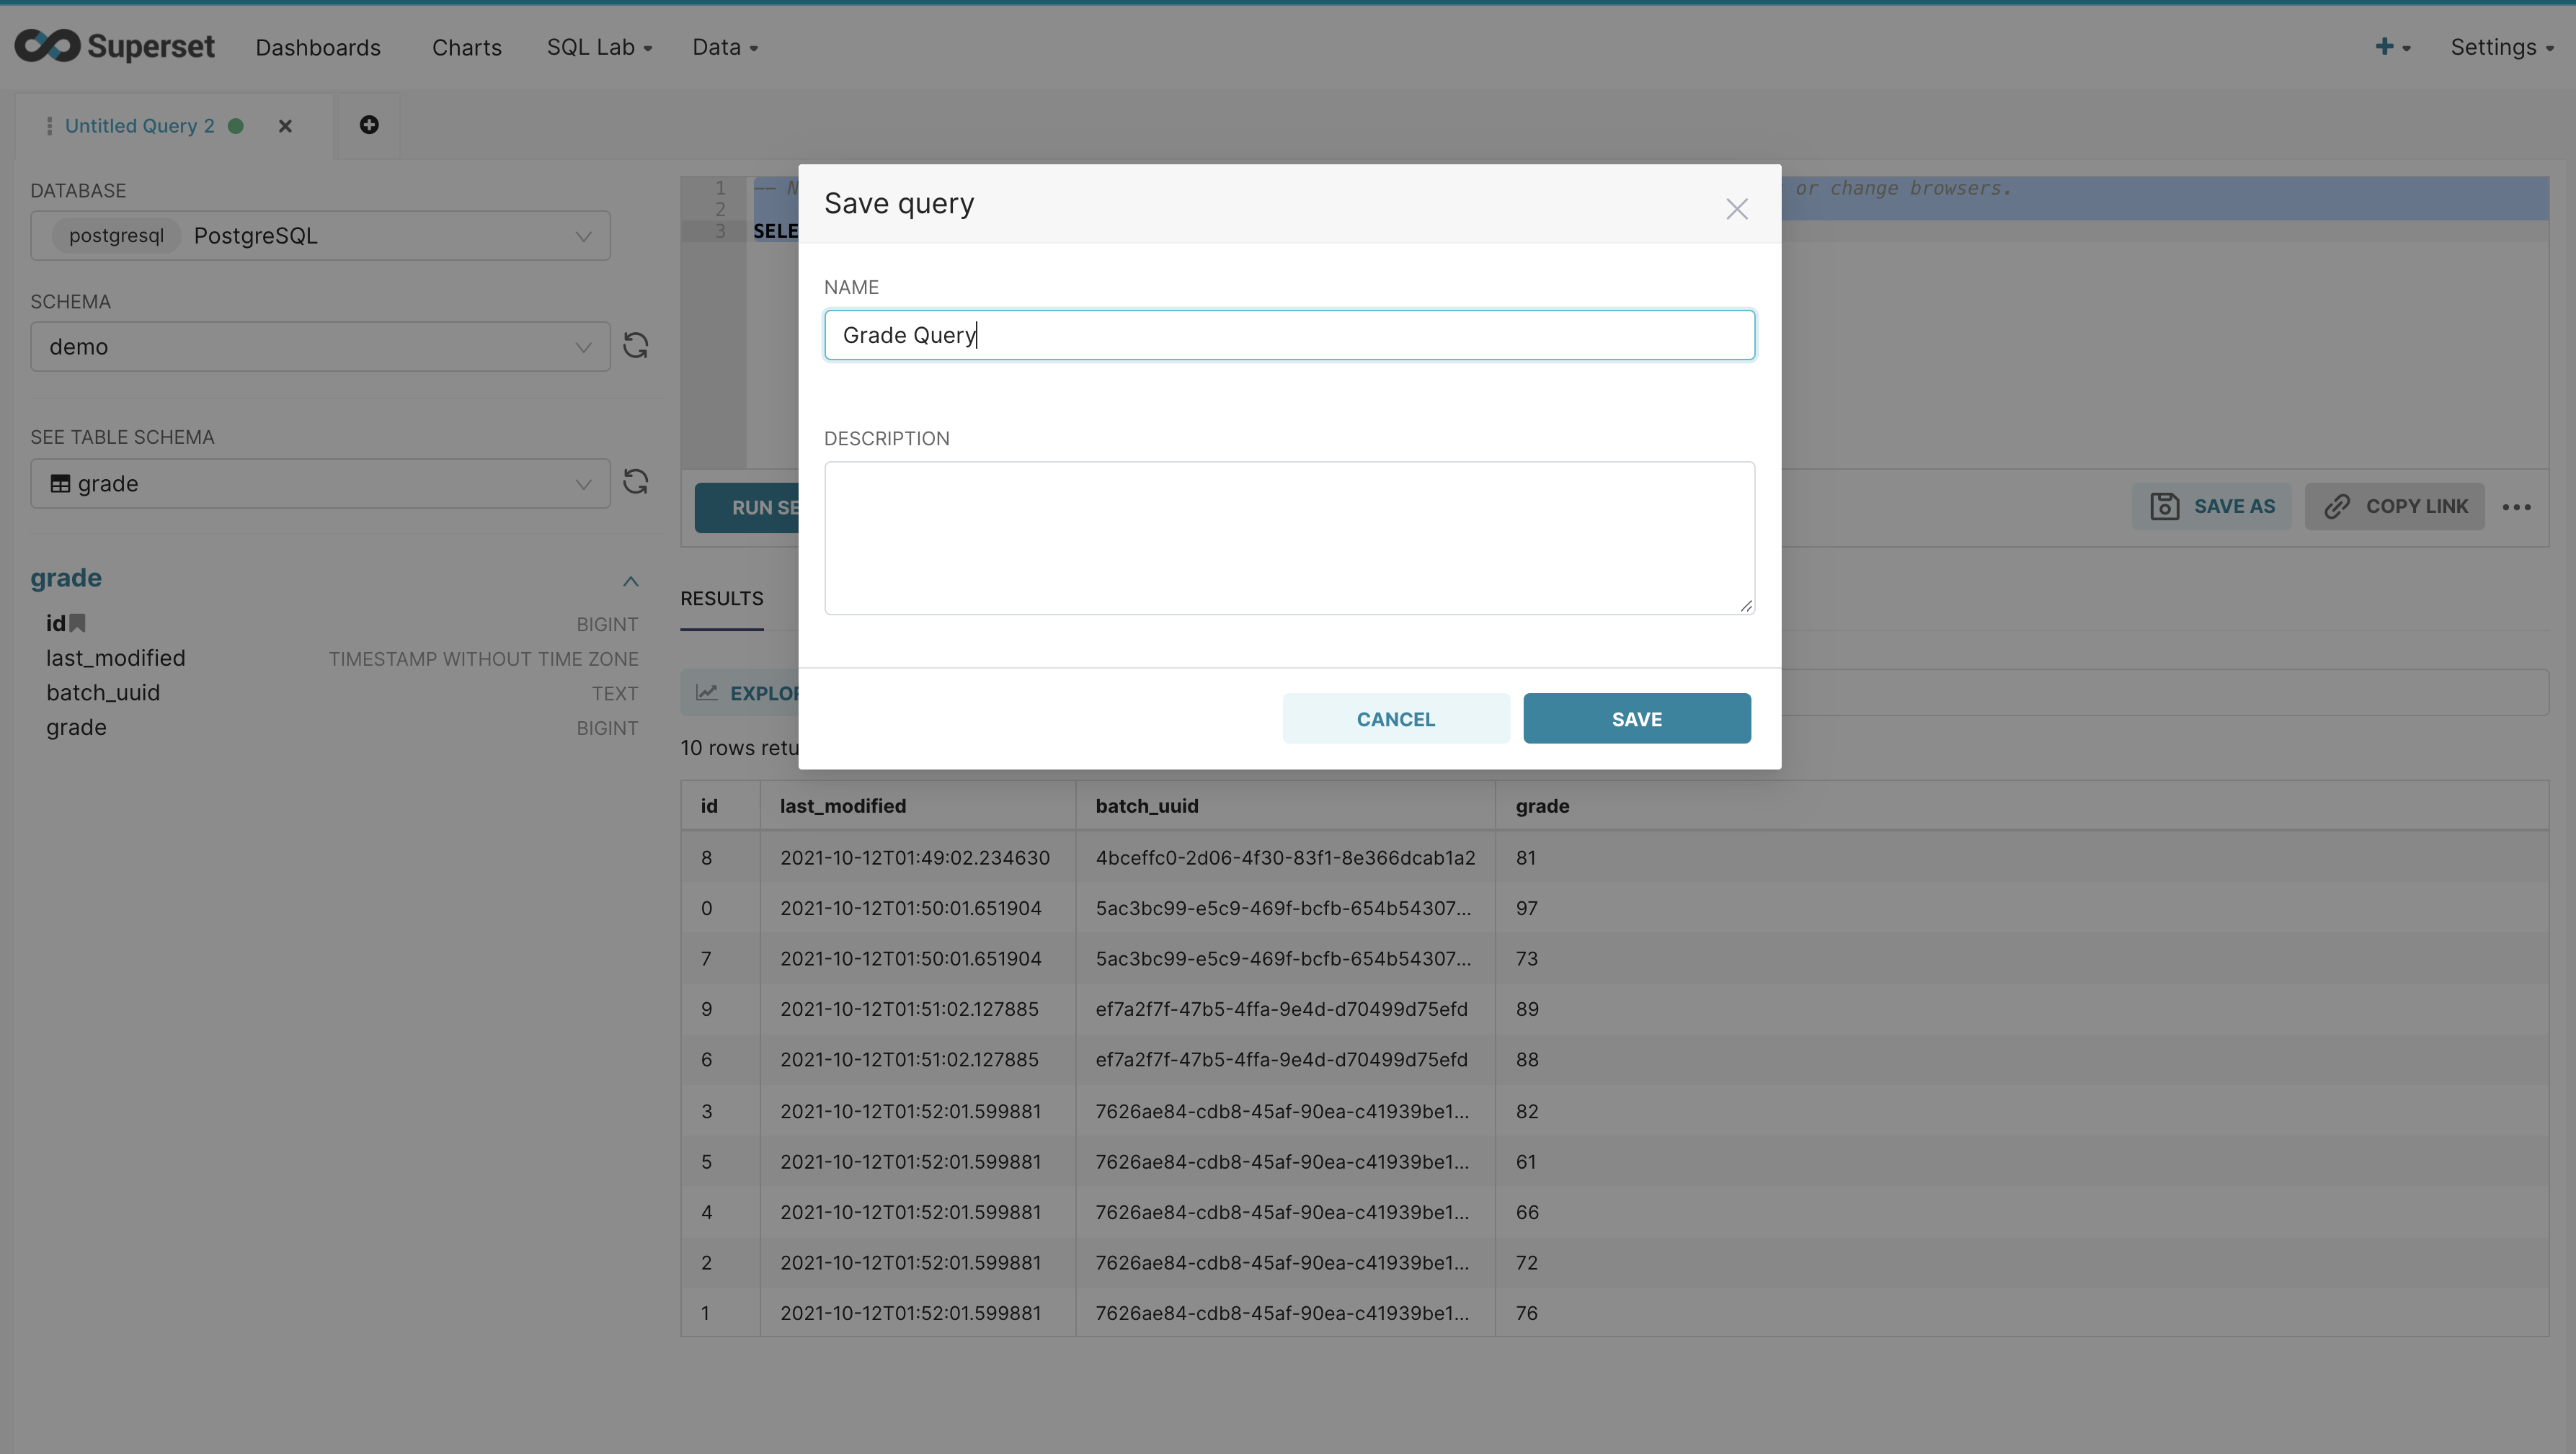
Task: Close the Untitled Query 2 tab
Action: point(285,126)
